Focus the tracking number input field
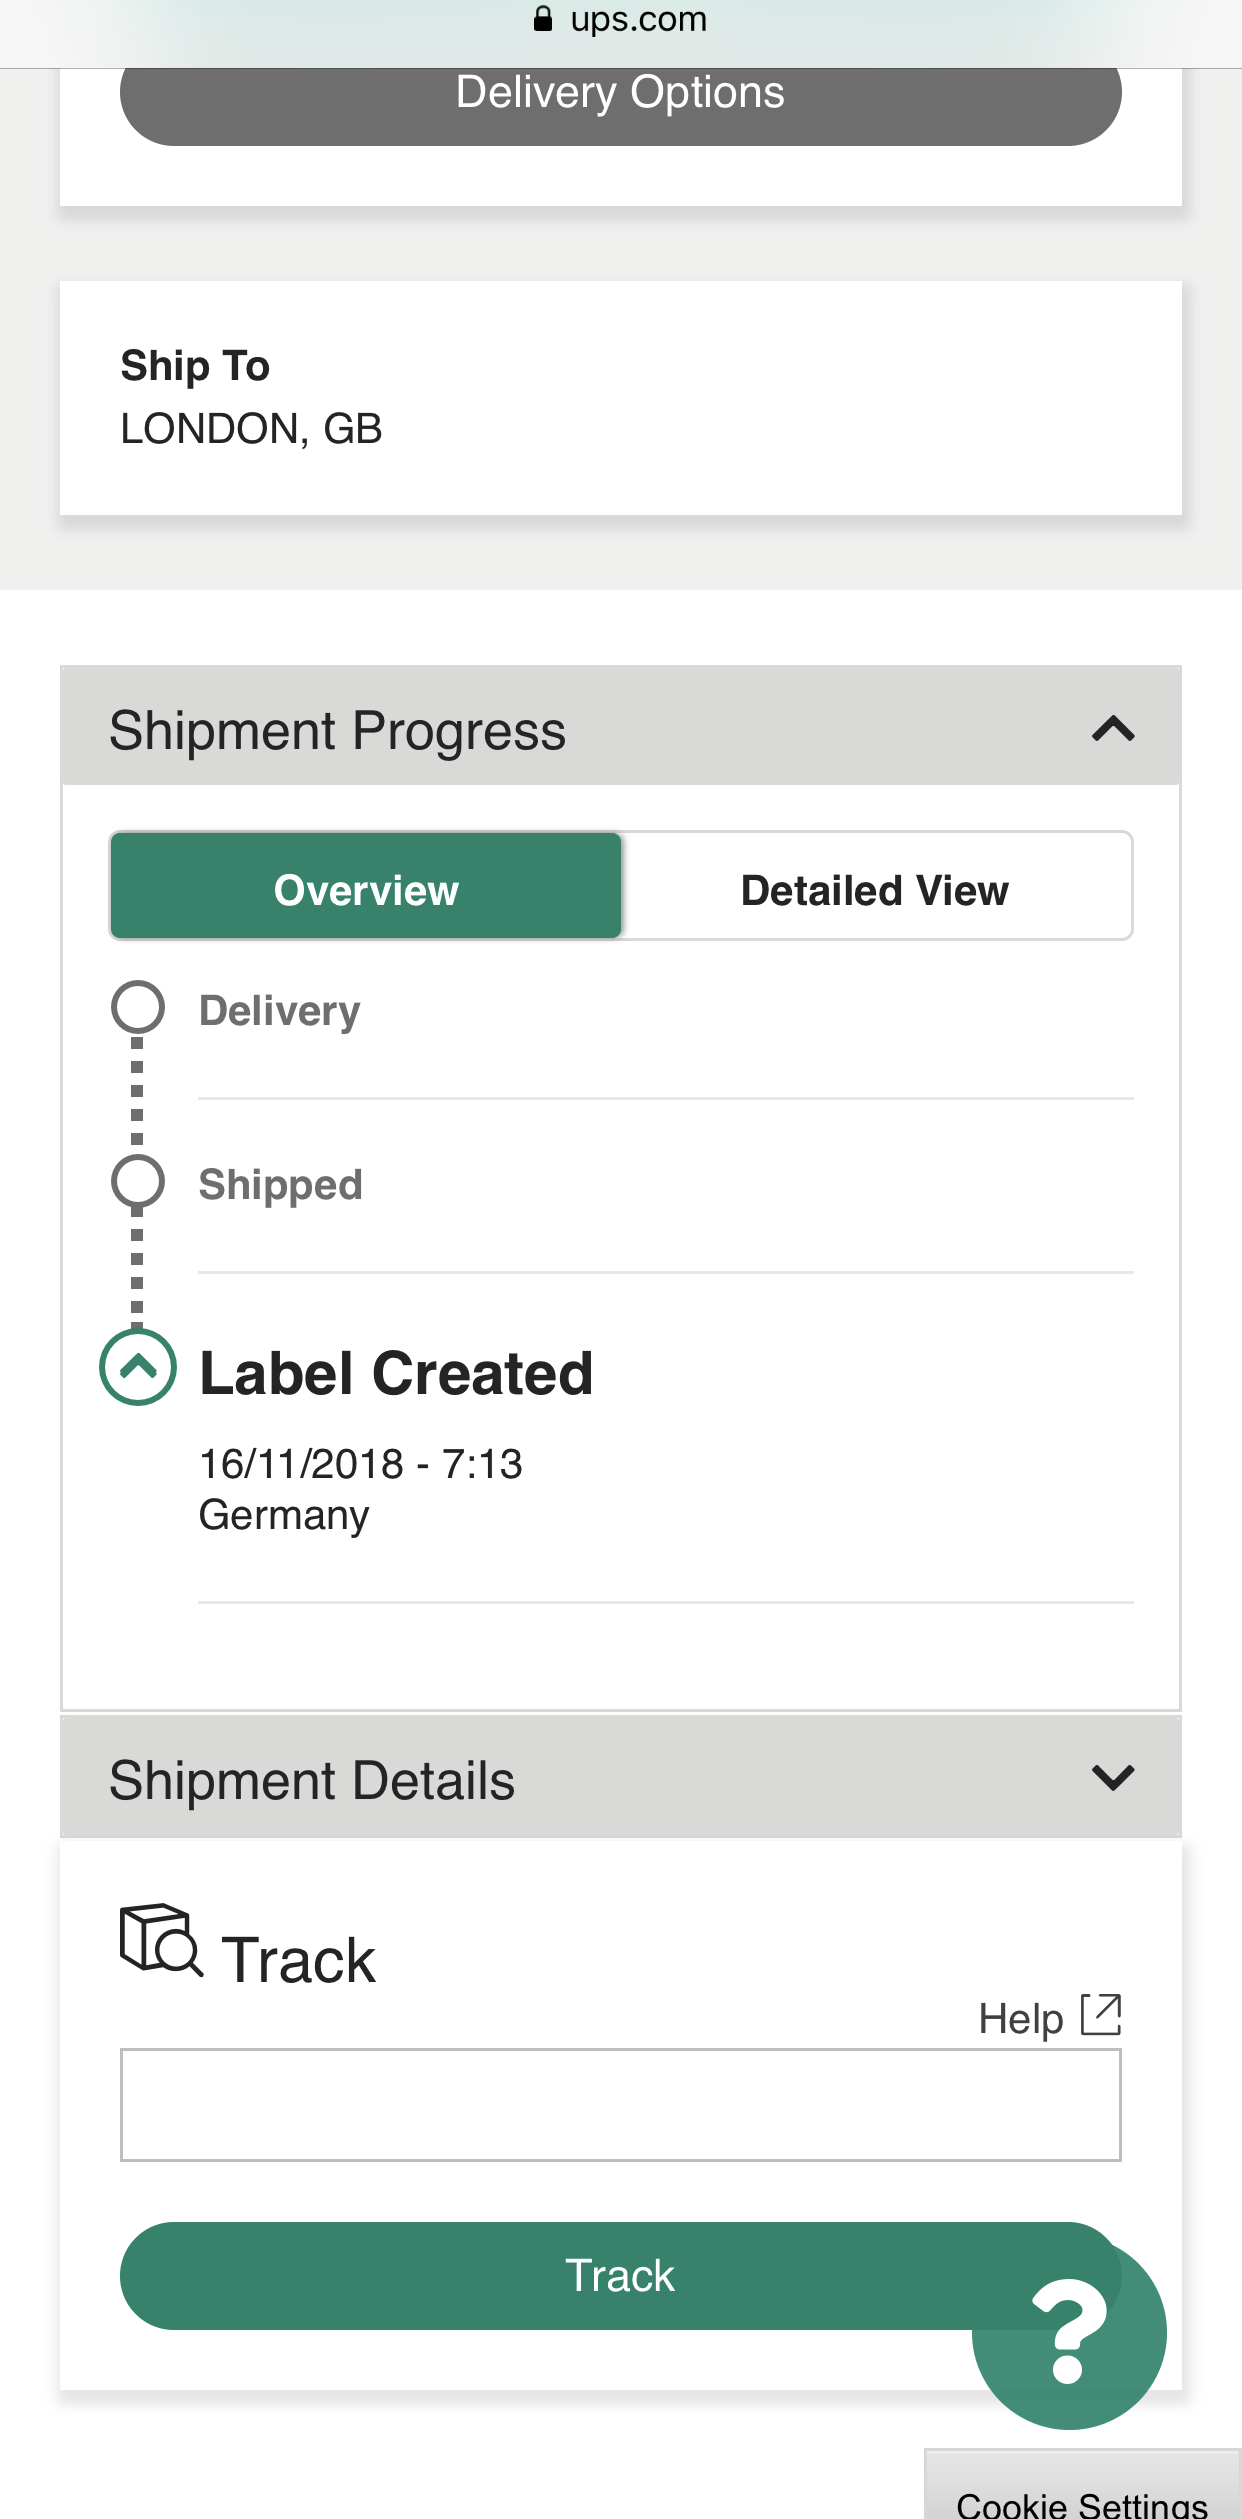 pyautogui.click(x=620, y=2105)
